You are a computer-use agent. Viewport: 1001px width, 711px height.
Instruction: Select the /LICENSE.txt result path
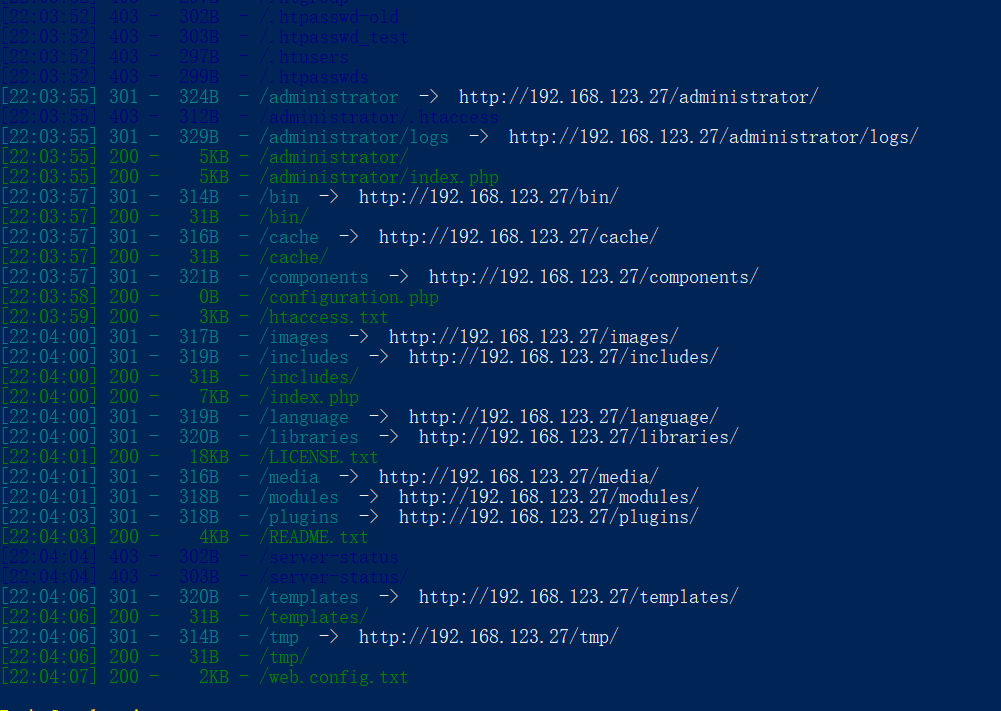click(x=319, y=458)
